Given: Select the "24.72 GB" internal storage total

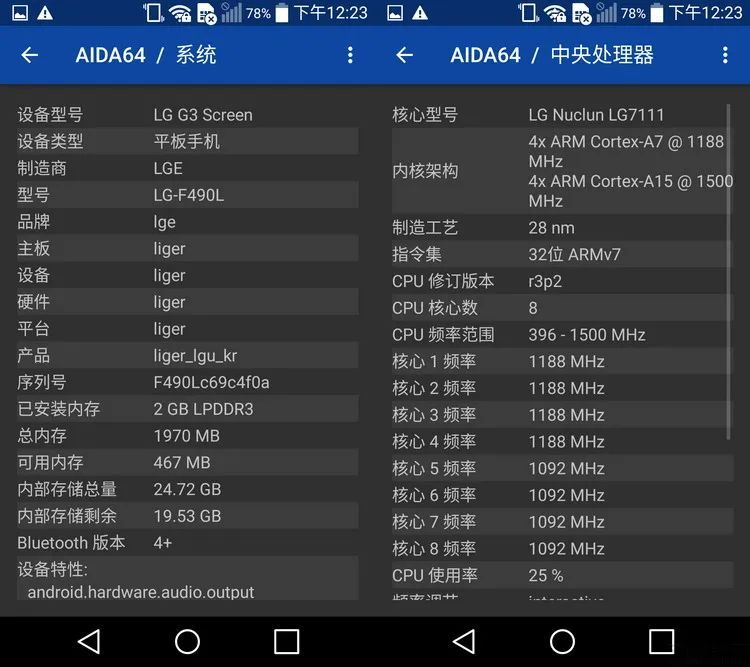Looking at the screenshot, I should [188, 489].
